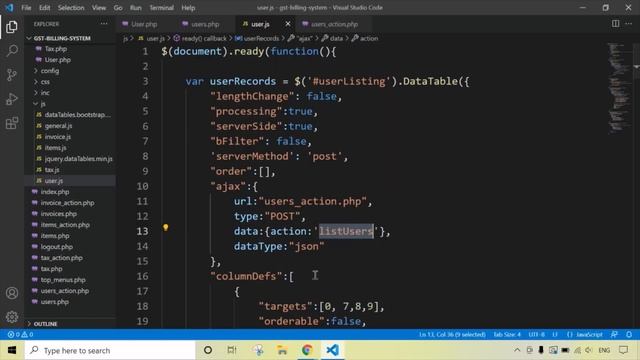Open the Run menu
This screenshot has height=360, width=640.
pyautogui.click(x=136, y=7)
